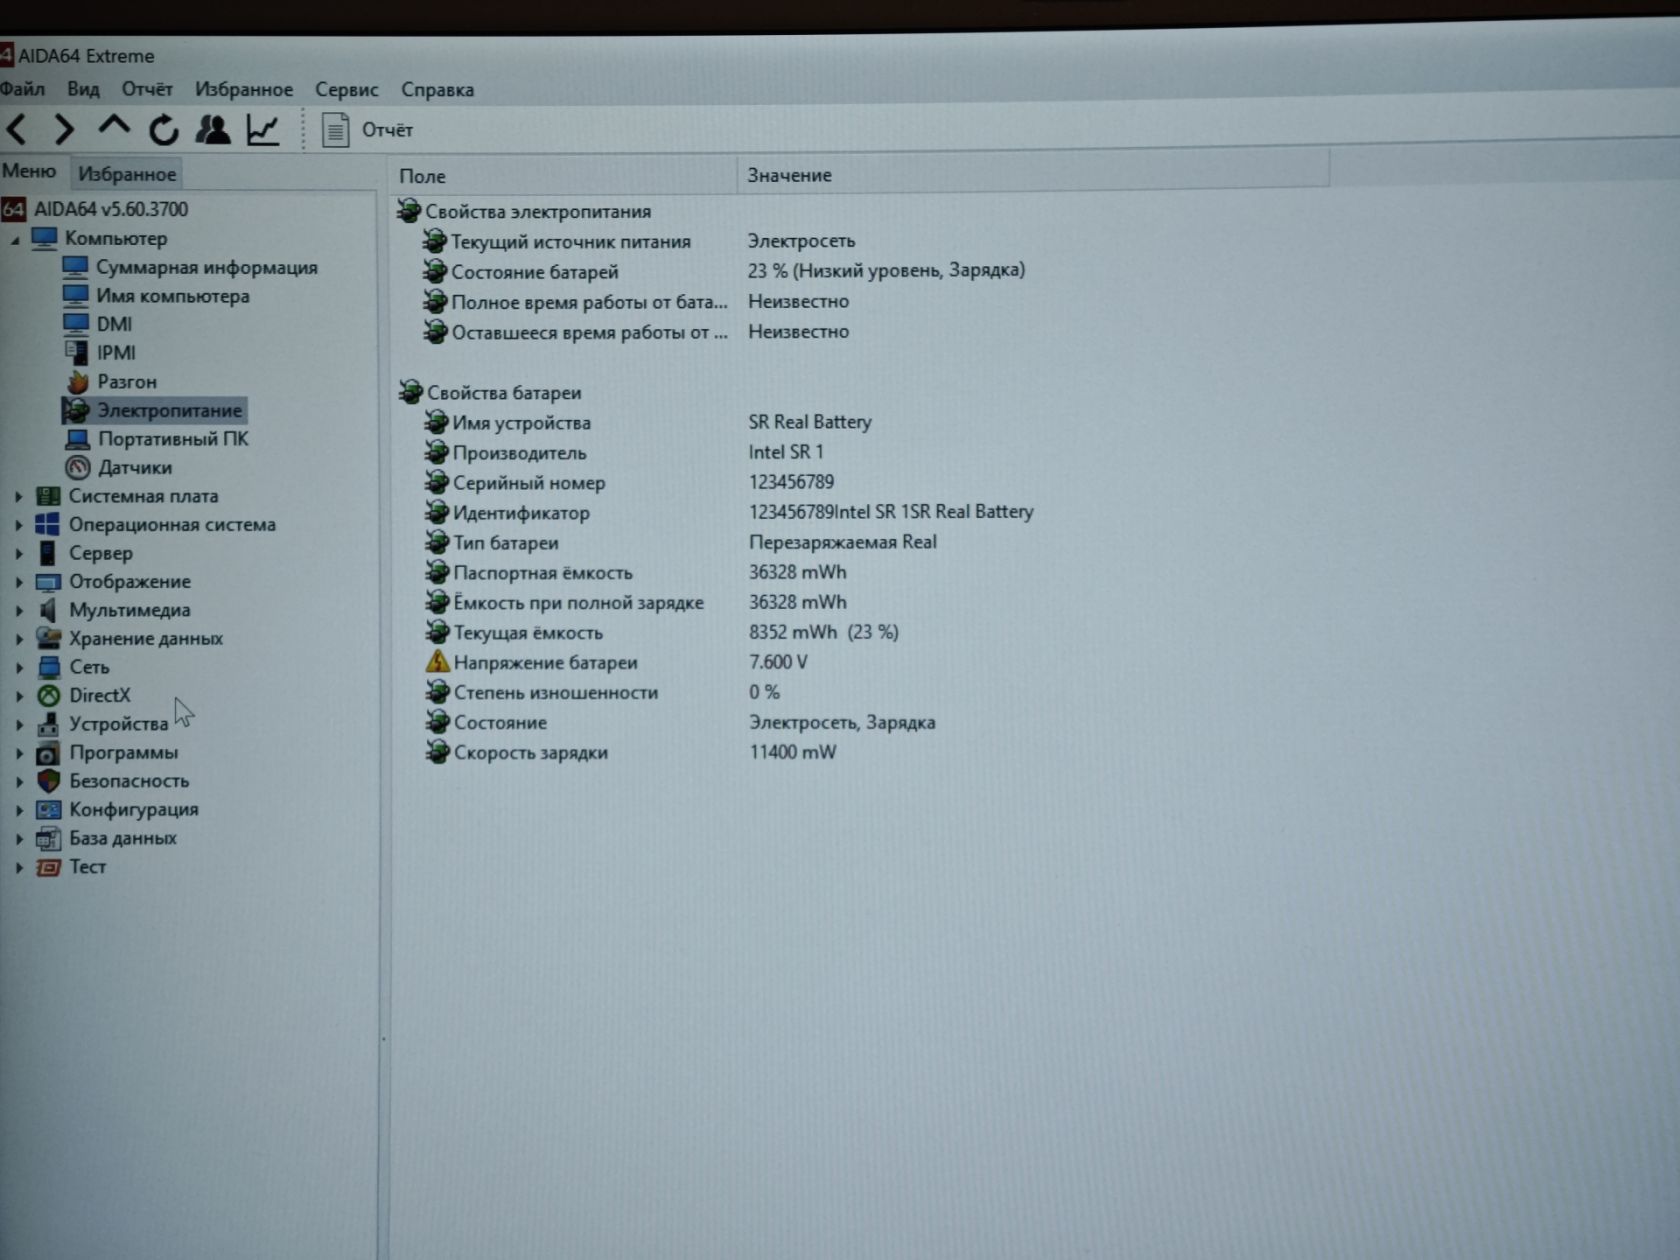Screen dimensions: 1680x1260
Task: Click the Сеть network icon
Action: [48, 667]
